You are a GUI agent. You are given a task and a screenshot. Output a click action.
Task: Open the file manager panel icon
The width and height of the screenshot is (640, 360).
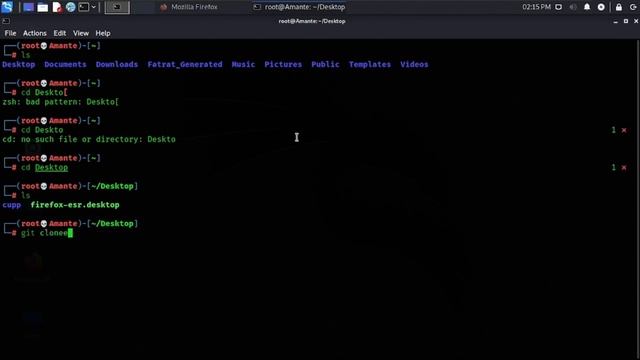tap(42, 7)
